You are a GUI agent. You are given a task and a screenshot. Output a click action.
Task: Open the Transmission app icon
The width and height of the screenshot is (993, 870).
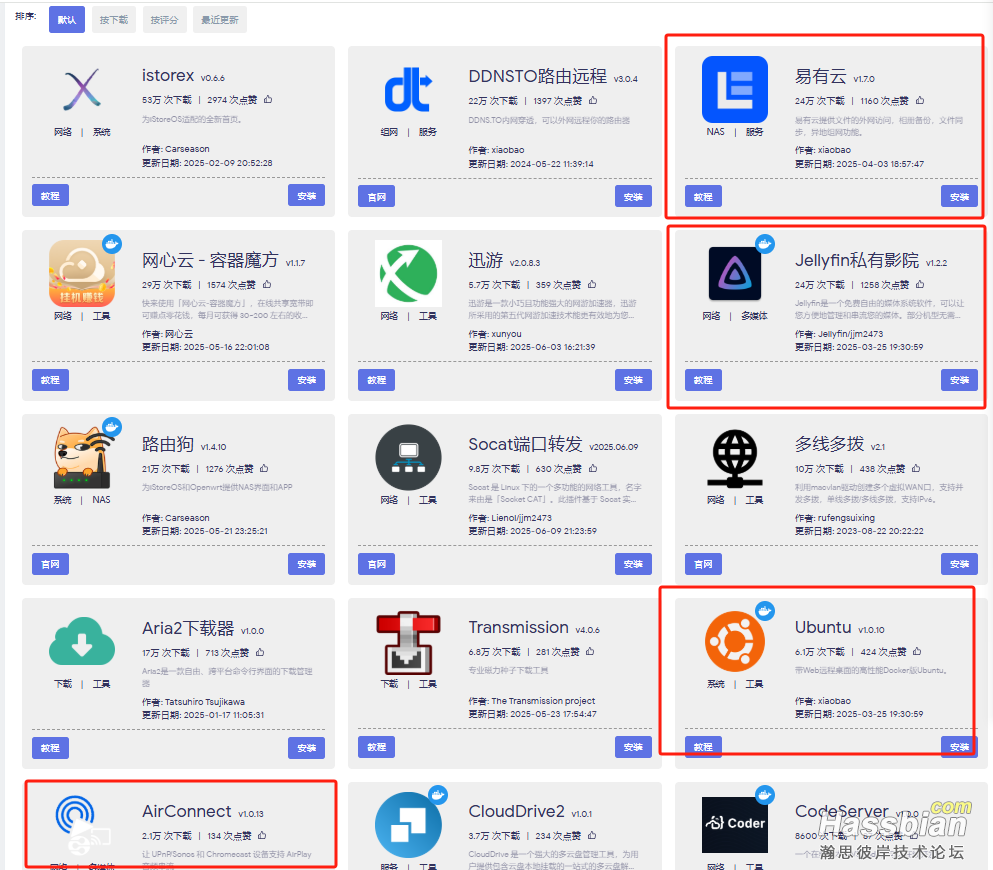pyautogui.click(x=408, y=643)
